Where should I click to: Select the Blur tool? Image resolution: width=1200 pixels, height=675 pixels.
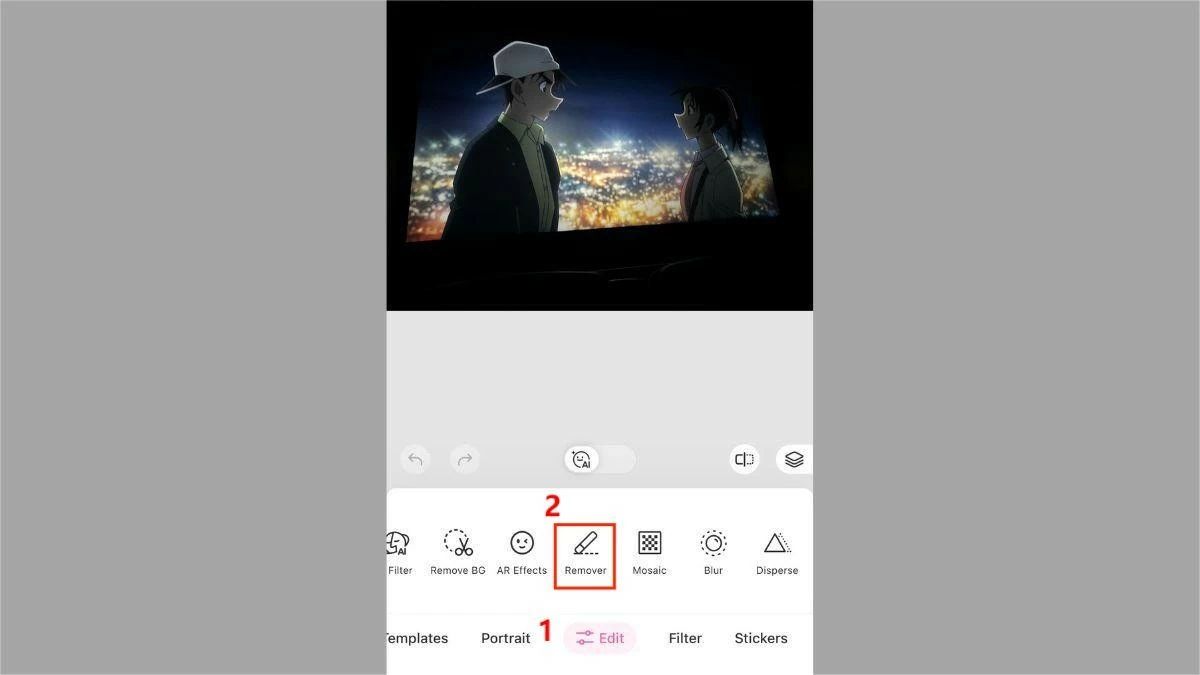(713, 550)
